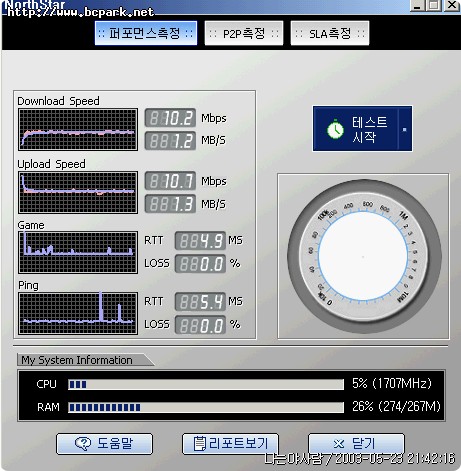Open help with the 도움말 button
Image resolution: width=461 pixels, height=471 pixels.
(x=104, y=444)
